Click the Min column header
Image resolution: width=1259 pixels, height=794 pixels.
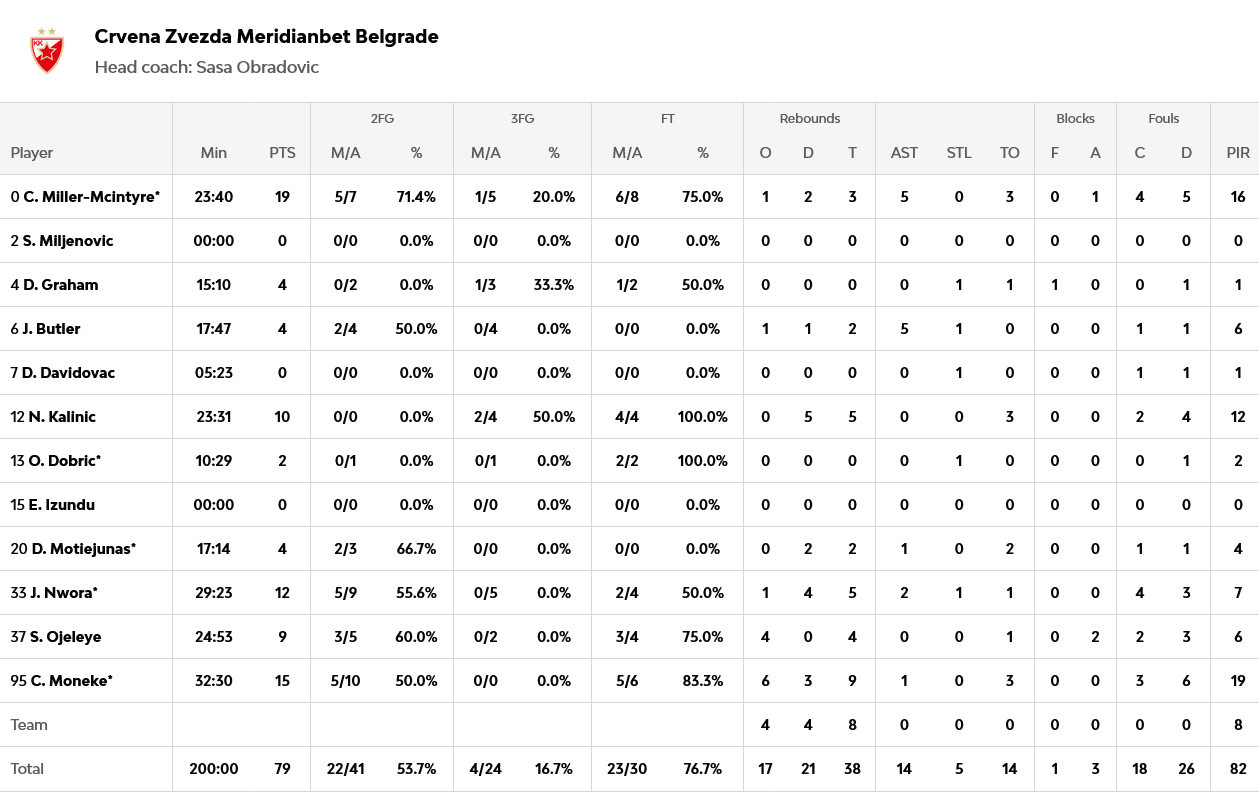(214, 153)
